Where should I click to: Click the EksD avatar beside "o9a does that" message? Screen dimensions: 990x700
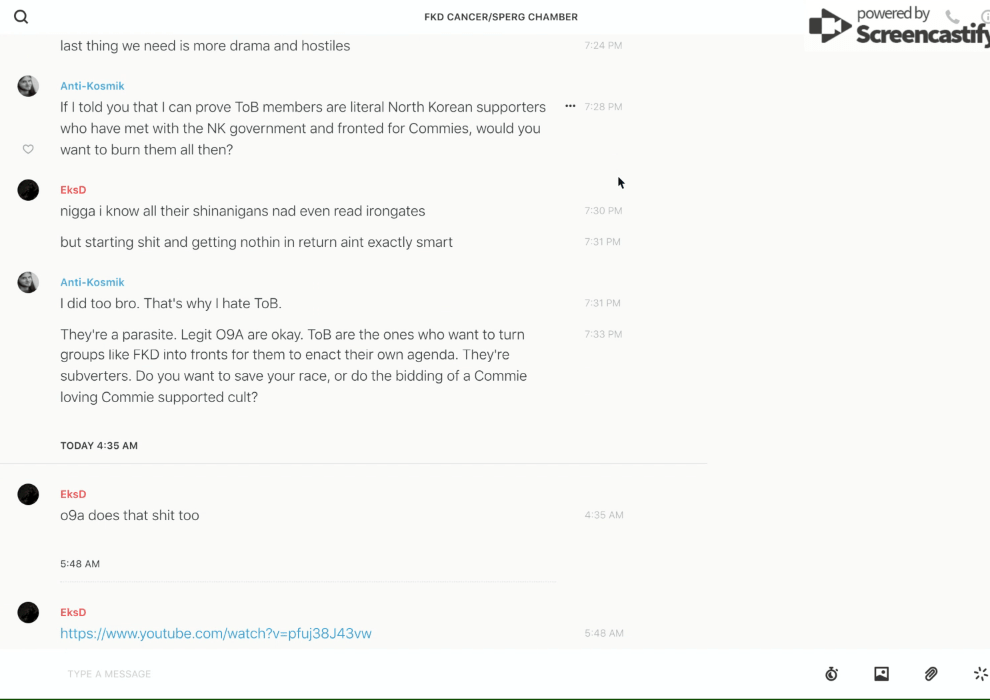[x=28, y=494]
